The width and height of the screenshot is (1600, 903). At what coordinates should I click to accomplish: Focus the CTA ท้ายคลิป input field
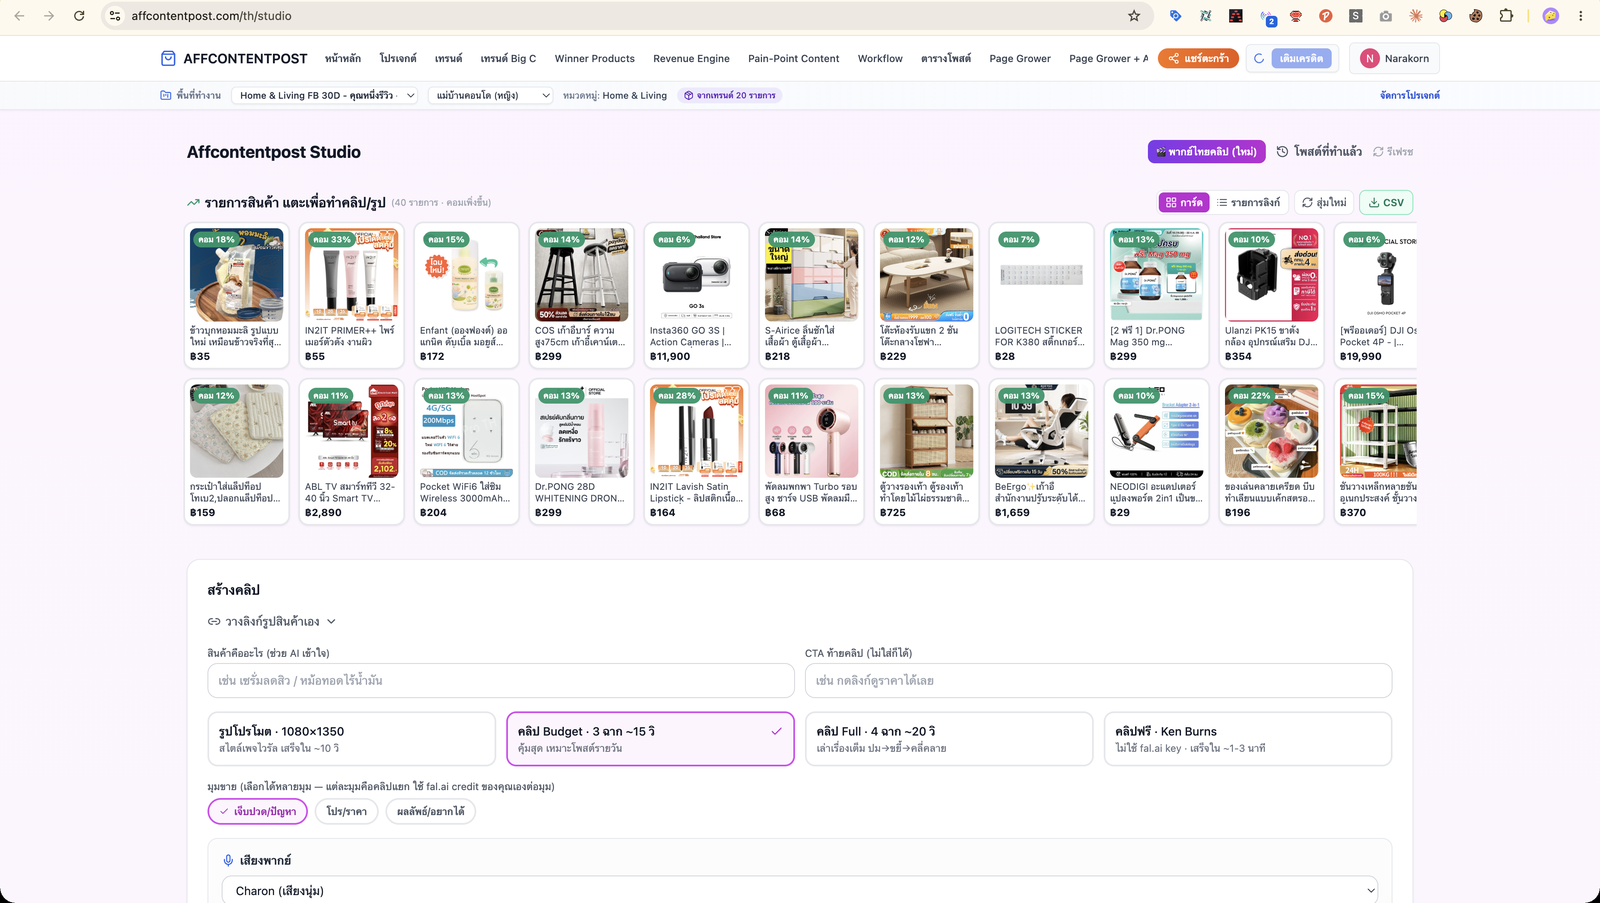click(x=1098, y=680)
